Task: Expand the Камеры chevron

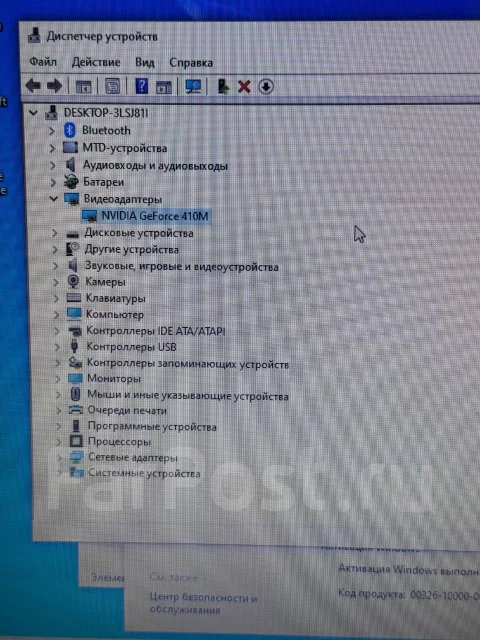Action: 56,282
